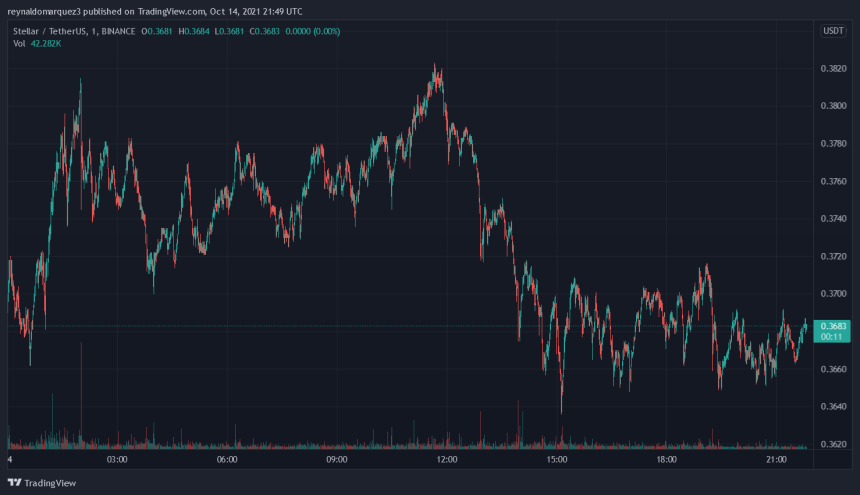
Task: Click the Stellar / TetherUS symbol title
Action: point(49,31)
